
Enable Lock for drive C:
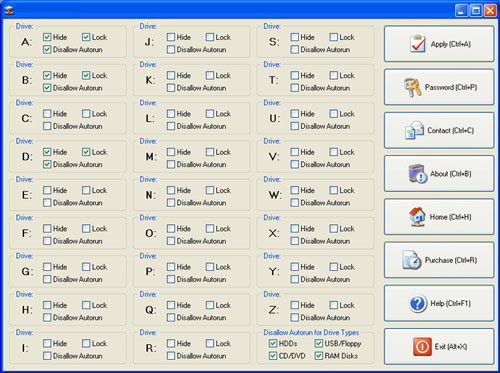click(86, 114)
